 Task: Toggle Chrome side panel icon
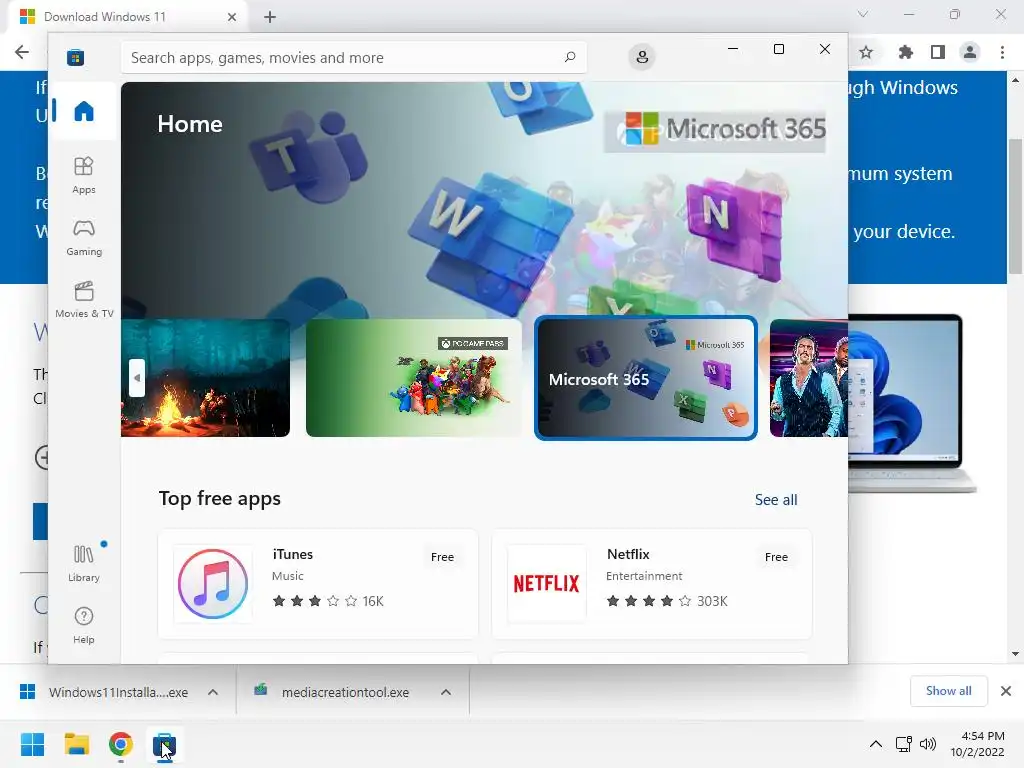point(938,52)
